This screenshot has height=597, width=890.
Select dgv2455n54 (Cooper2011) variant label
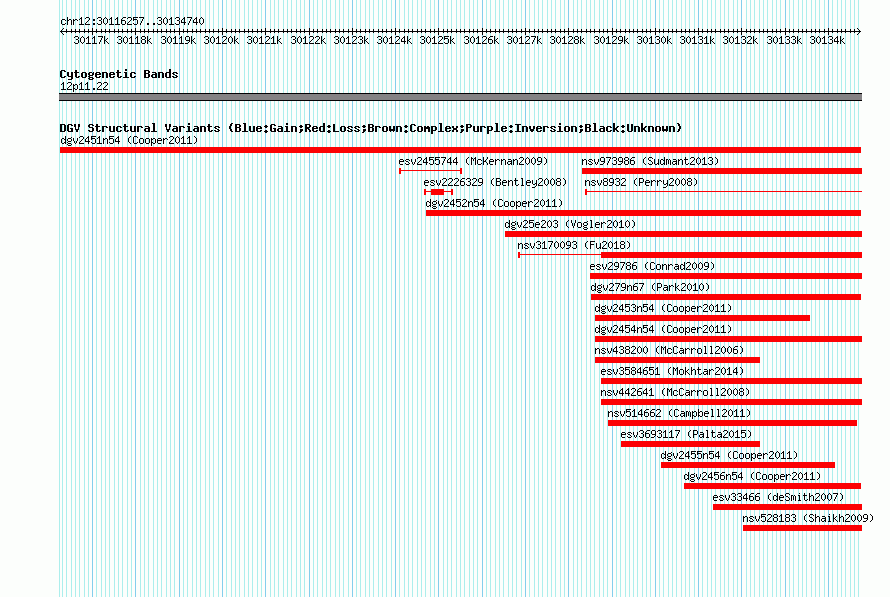tap(729, 455)
